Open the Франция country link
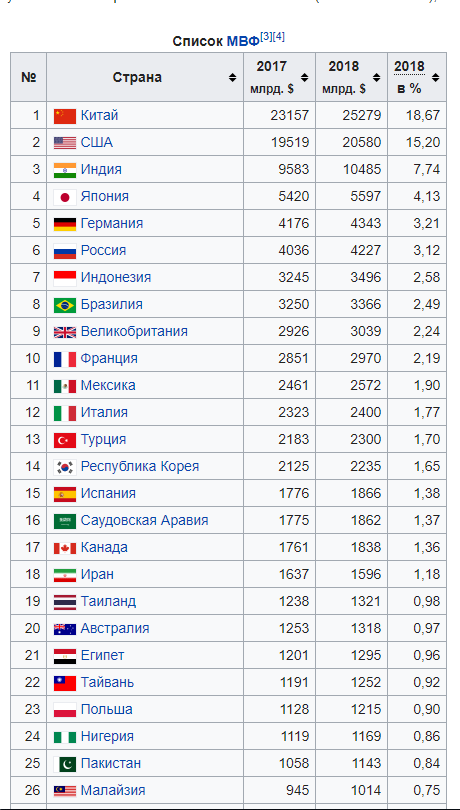 tap(109, 358)
